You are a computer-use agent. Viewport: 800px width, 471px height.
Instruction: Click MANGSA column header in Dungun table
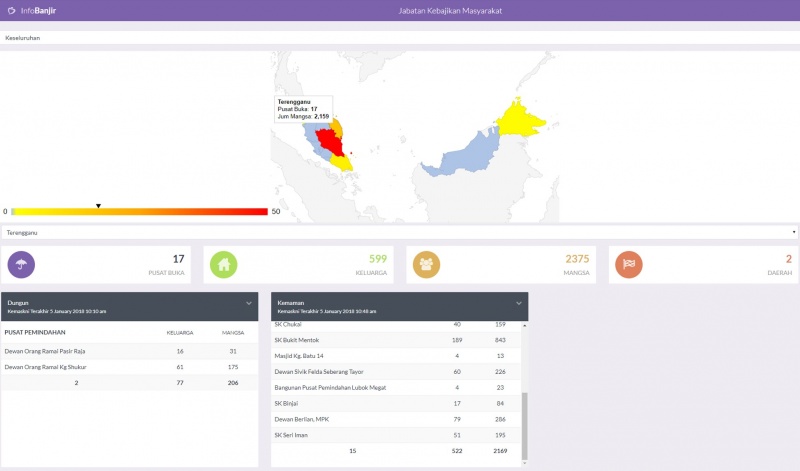(x=233, y=333)
